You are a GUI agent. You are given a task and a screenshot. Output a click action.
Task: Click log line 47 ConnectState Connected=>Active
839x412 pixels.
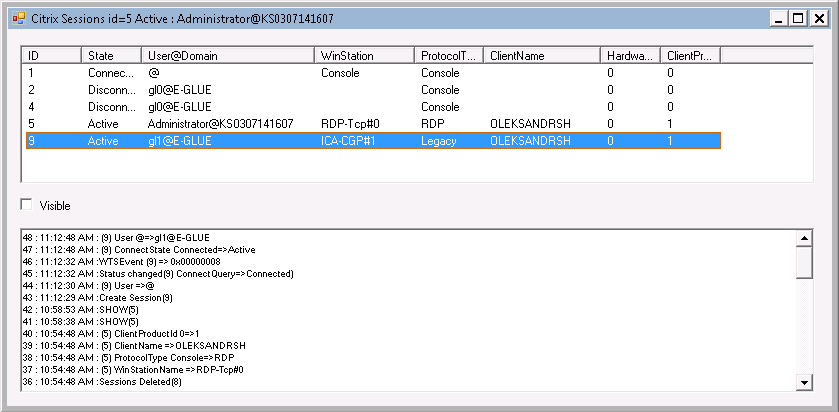coord(139,250)
